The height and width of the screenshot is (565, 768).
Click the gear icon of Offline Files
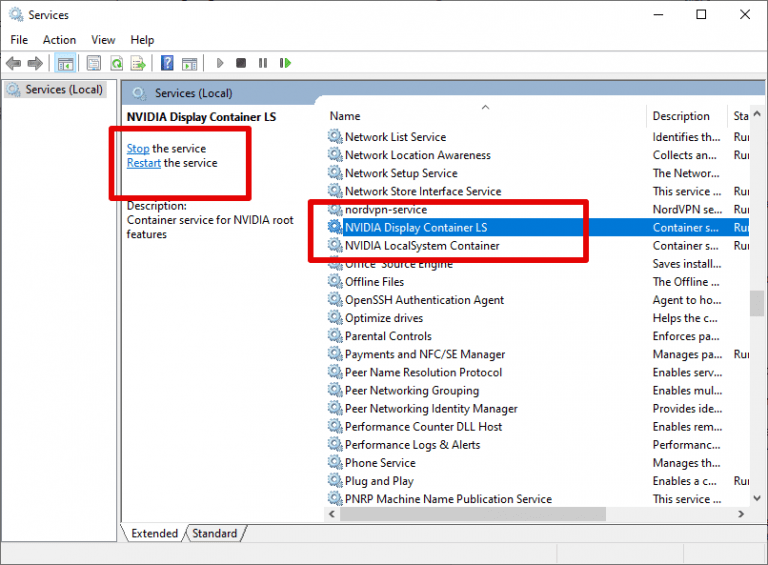[335, 282]
